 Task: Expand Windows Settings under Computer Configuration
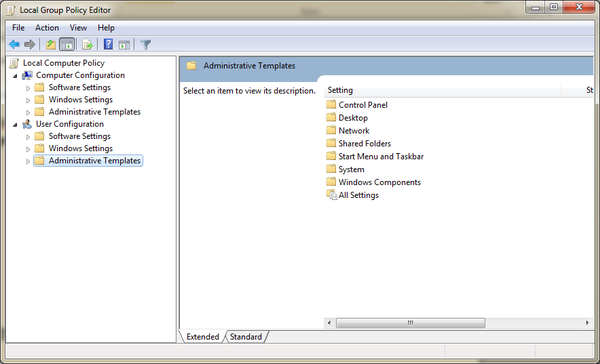[x=28, y=101]
